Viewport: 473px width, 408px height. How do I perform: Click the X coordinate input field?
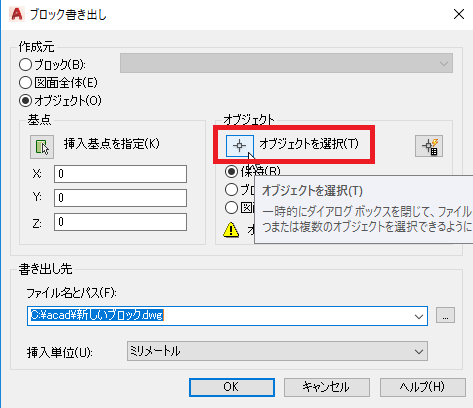click(120, 174)
